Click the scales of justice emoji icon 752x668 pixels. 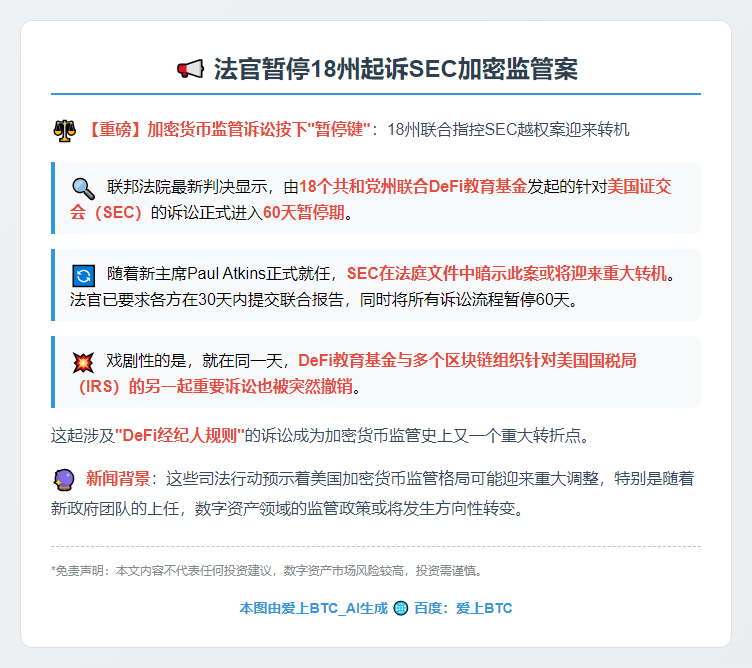point(64,130)
